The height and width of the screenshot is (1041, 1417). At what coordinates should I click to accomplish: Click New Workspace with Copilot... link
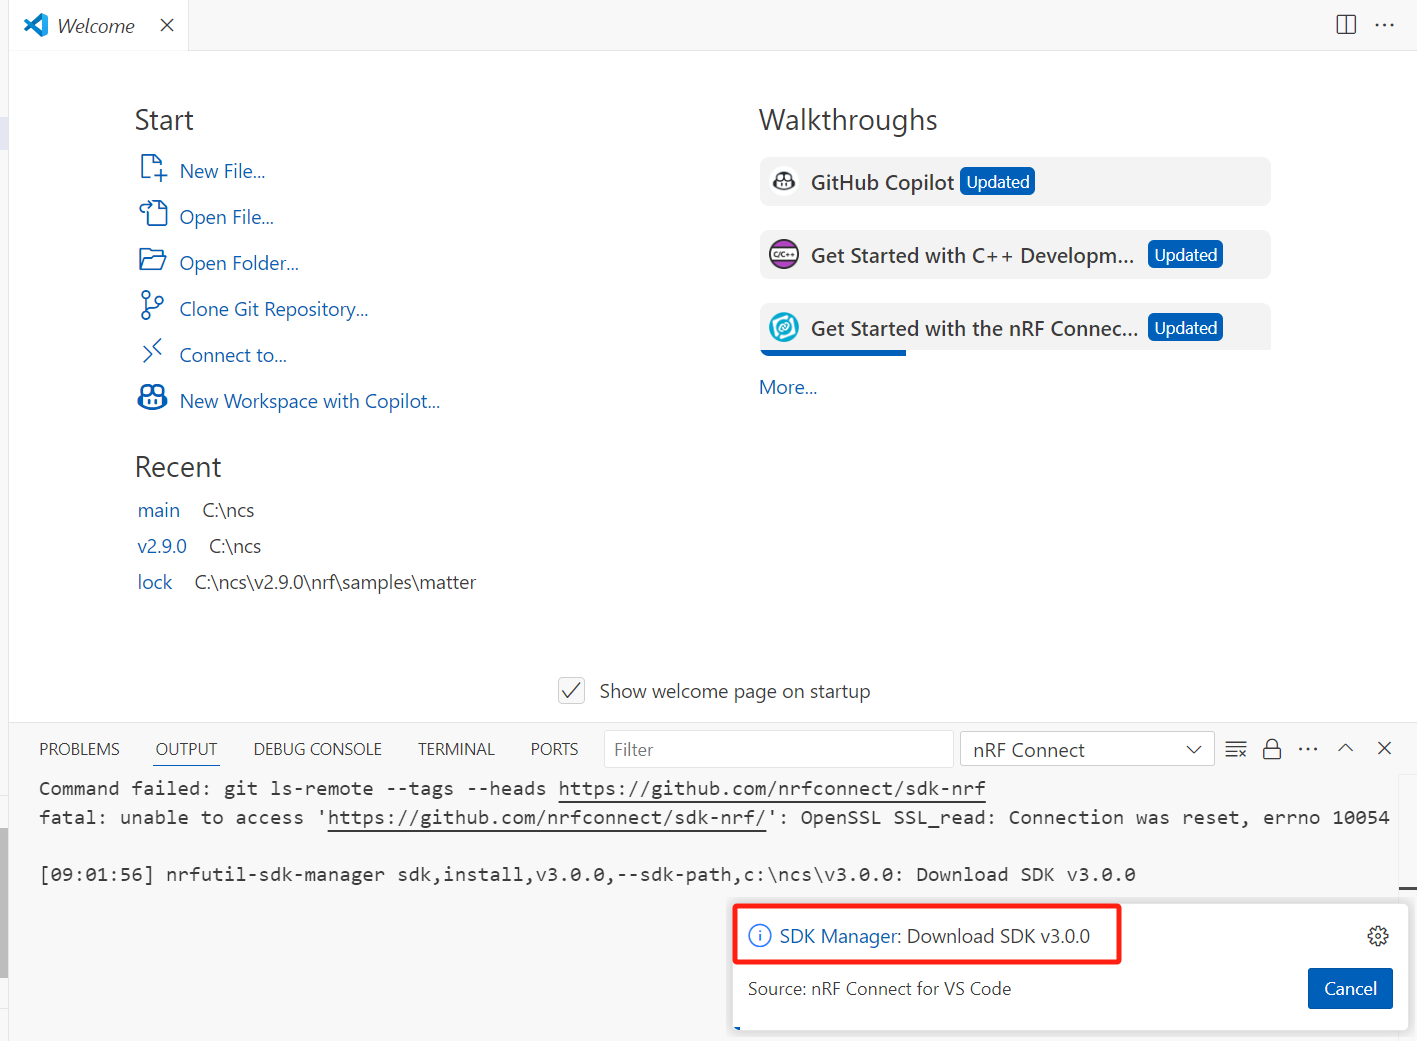click(x=310, y=401)
